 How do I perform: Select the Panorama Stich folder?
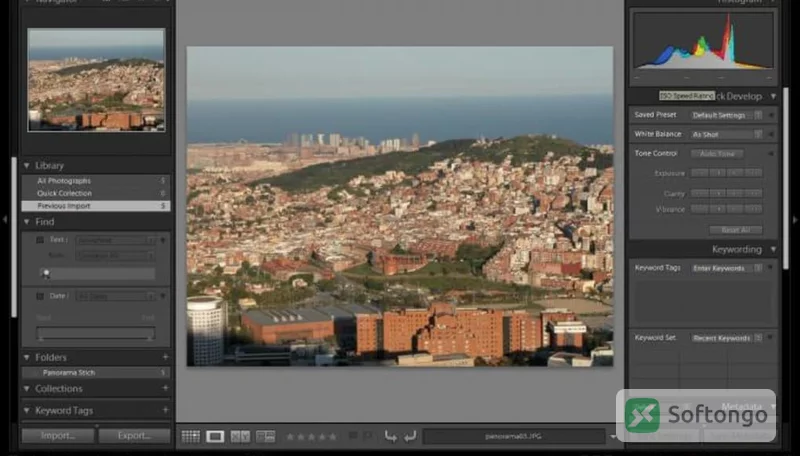tap(95, 373)
